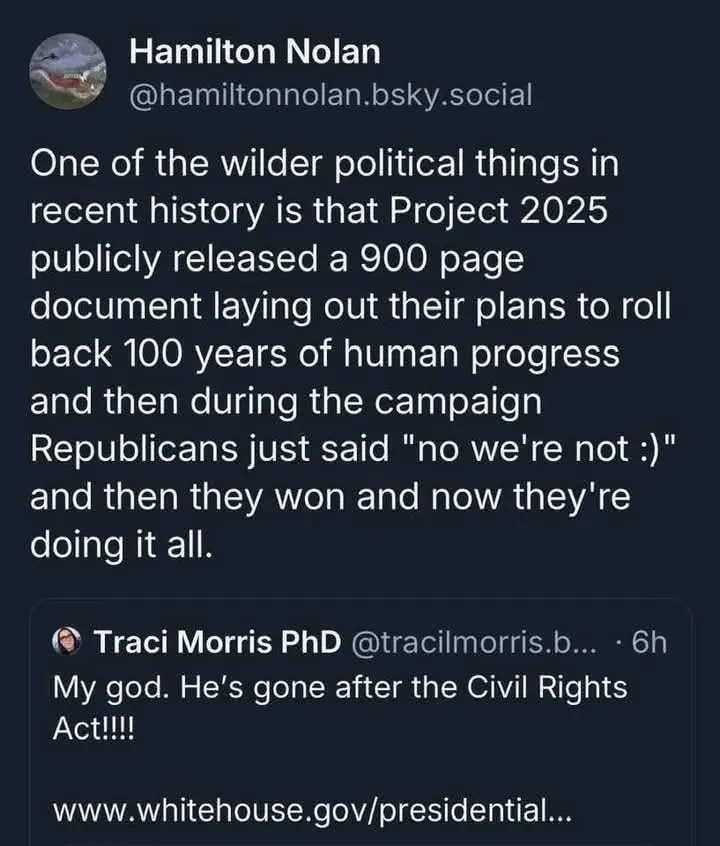720x846 pixels.
Task: Click the "and then they won" phrase
Action: click(x=186, y=497)
